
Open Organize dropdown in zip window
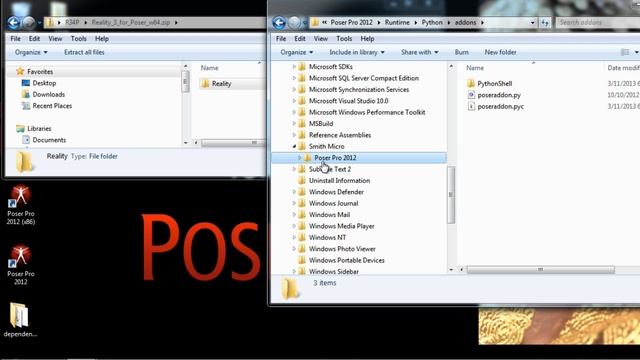point(31,52)
